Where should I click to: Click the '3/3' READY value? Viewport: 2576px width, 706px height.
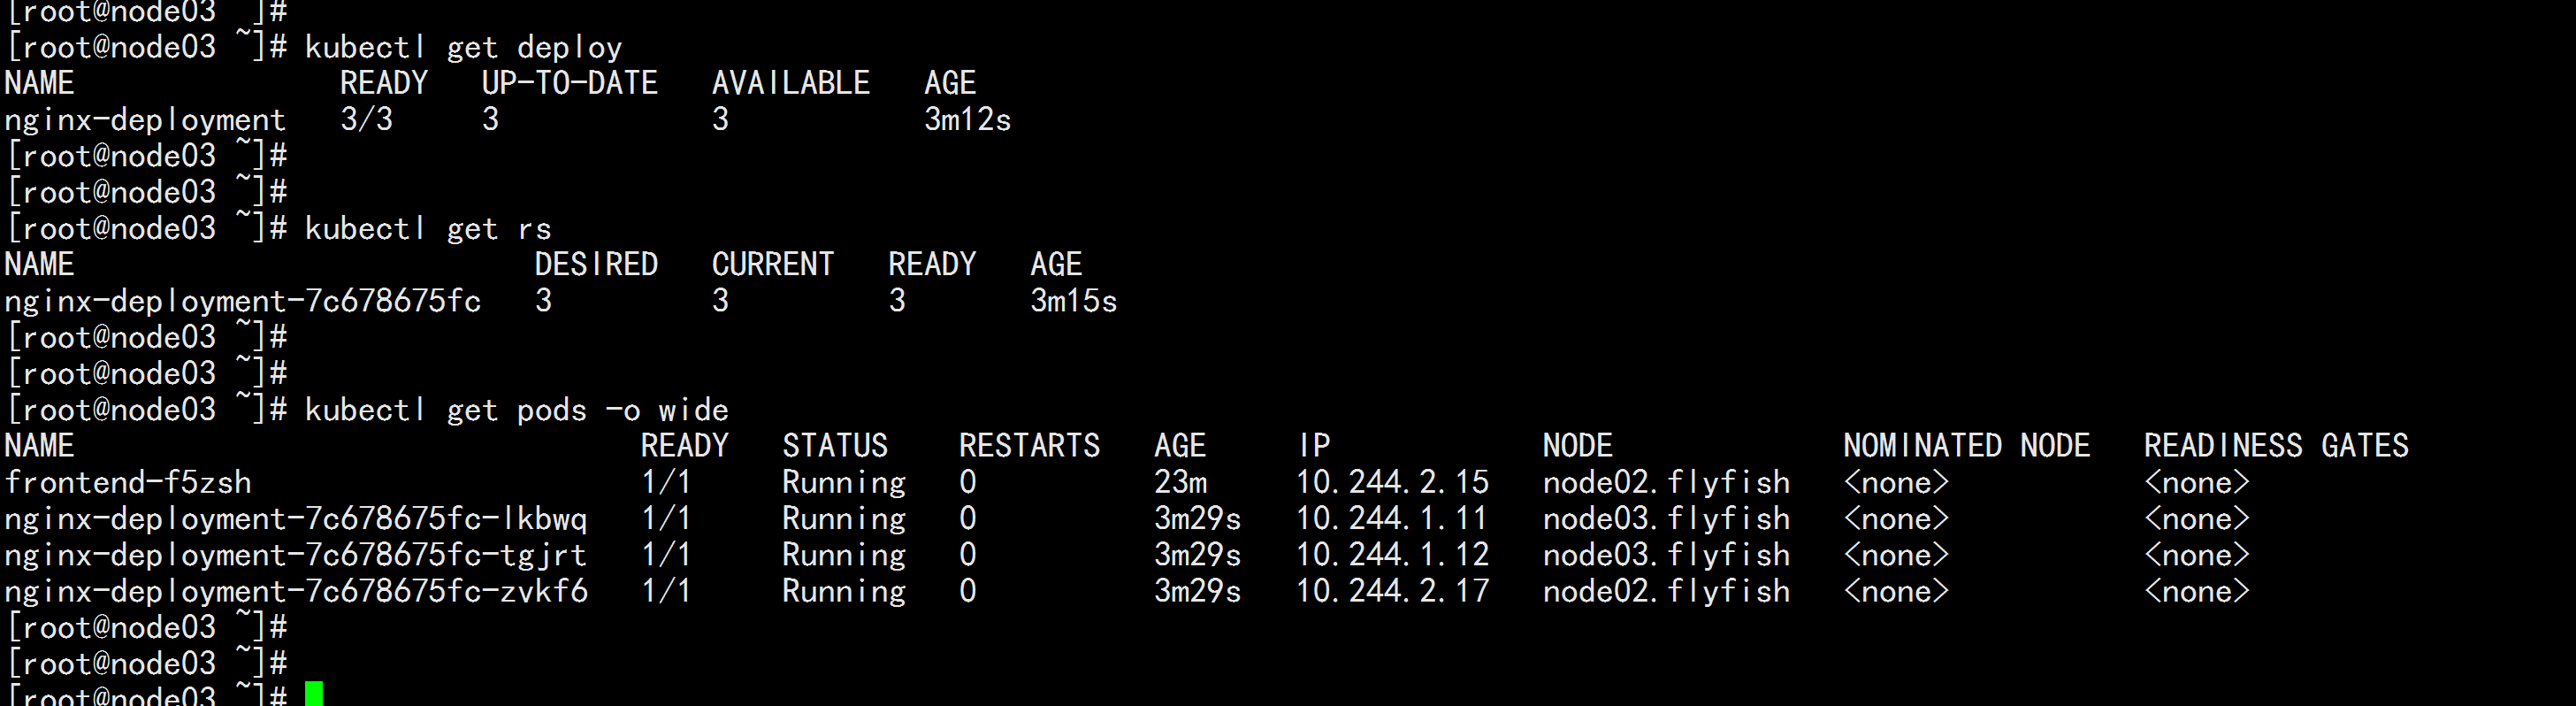366,119
